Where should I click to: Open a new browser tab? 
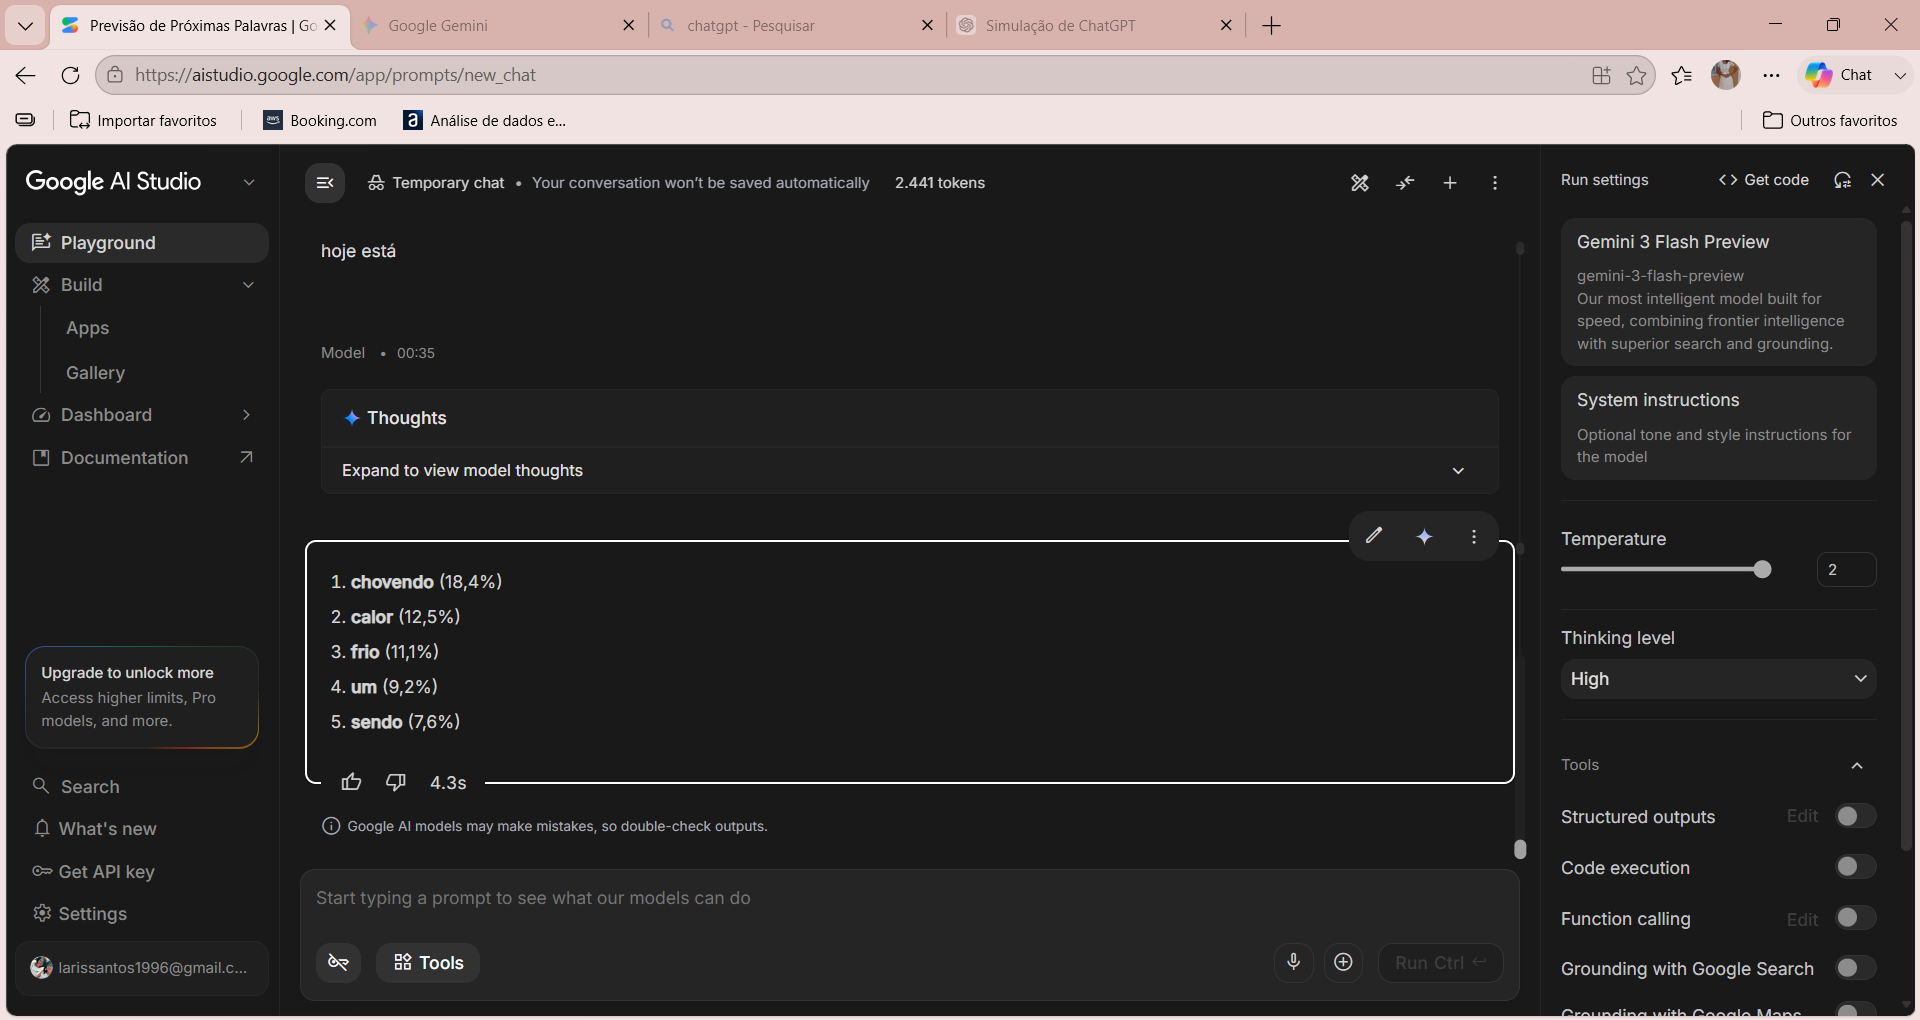coord(1271,25)
